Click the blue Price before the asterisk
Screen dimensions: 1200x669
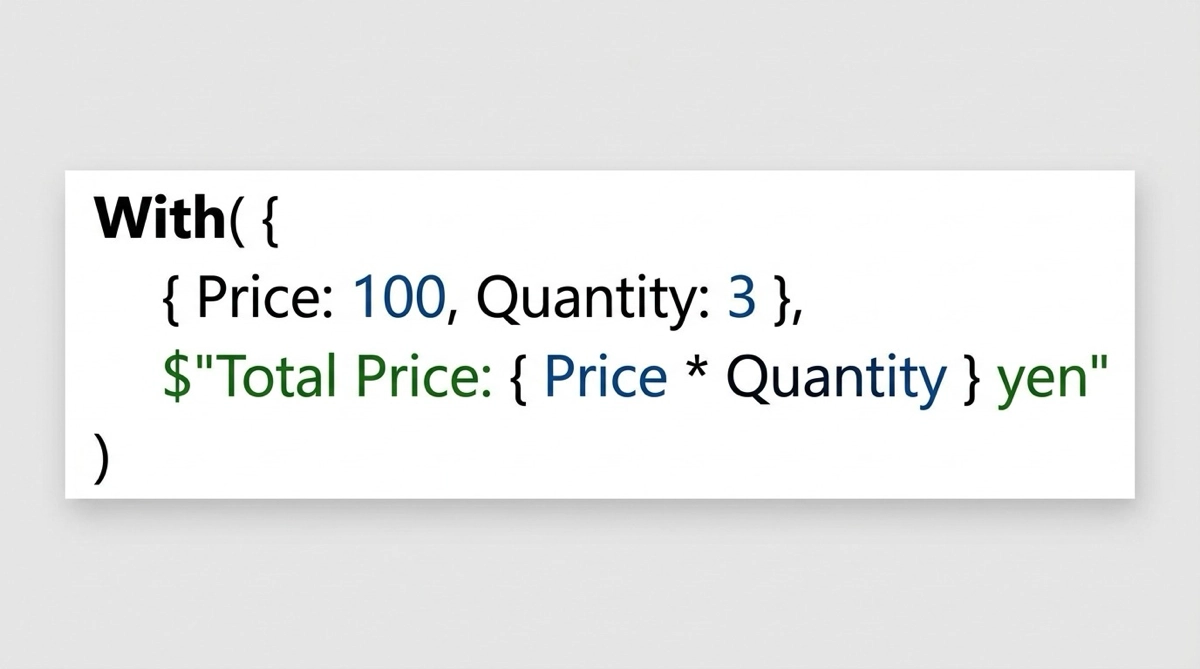pyautogui.click(x=607, y=377)
